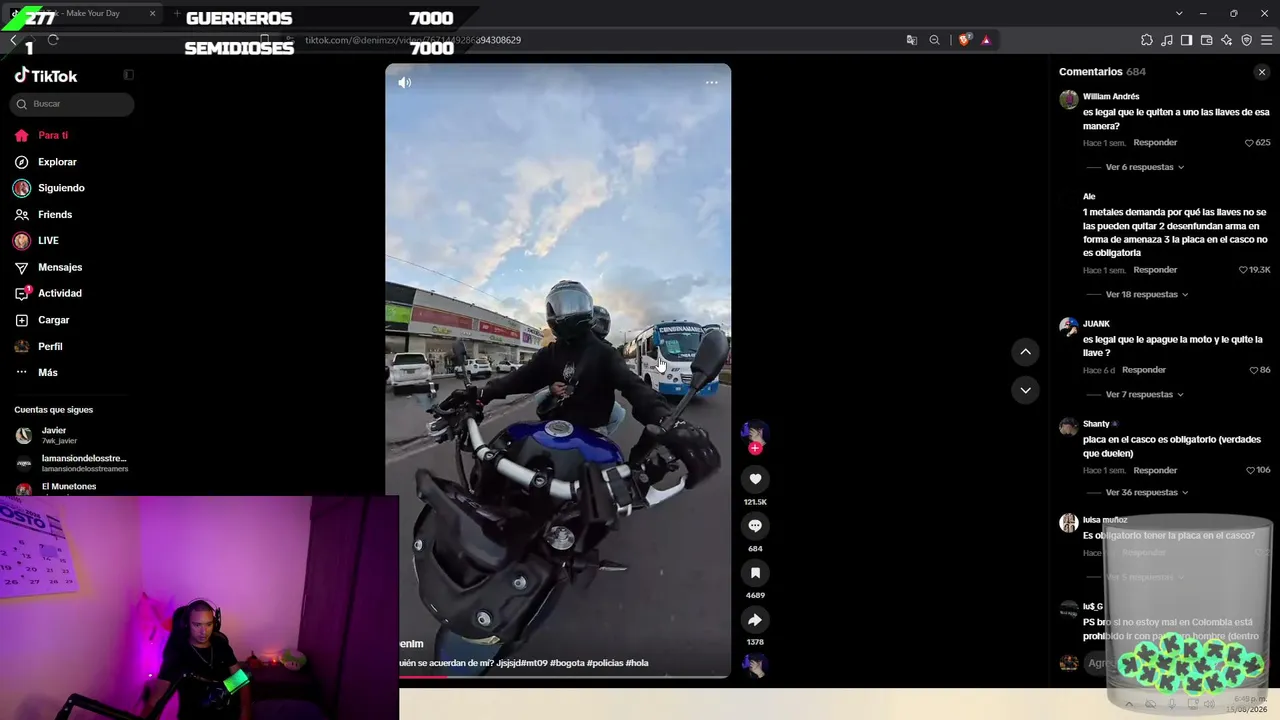Close the Comentarios panel
Viewport: 1280px width, 720px height.
pyautogui.click(x=1261, y=72)
